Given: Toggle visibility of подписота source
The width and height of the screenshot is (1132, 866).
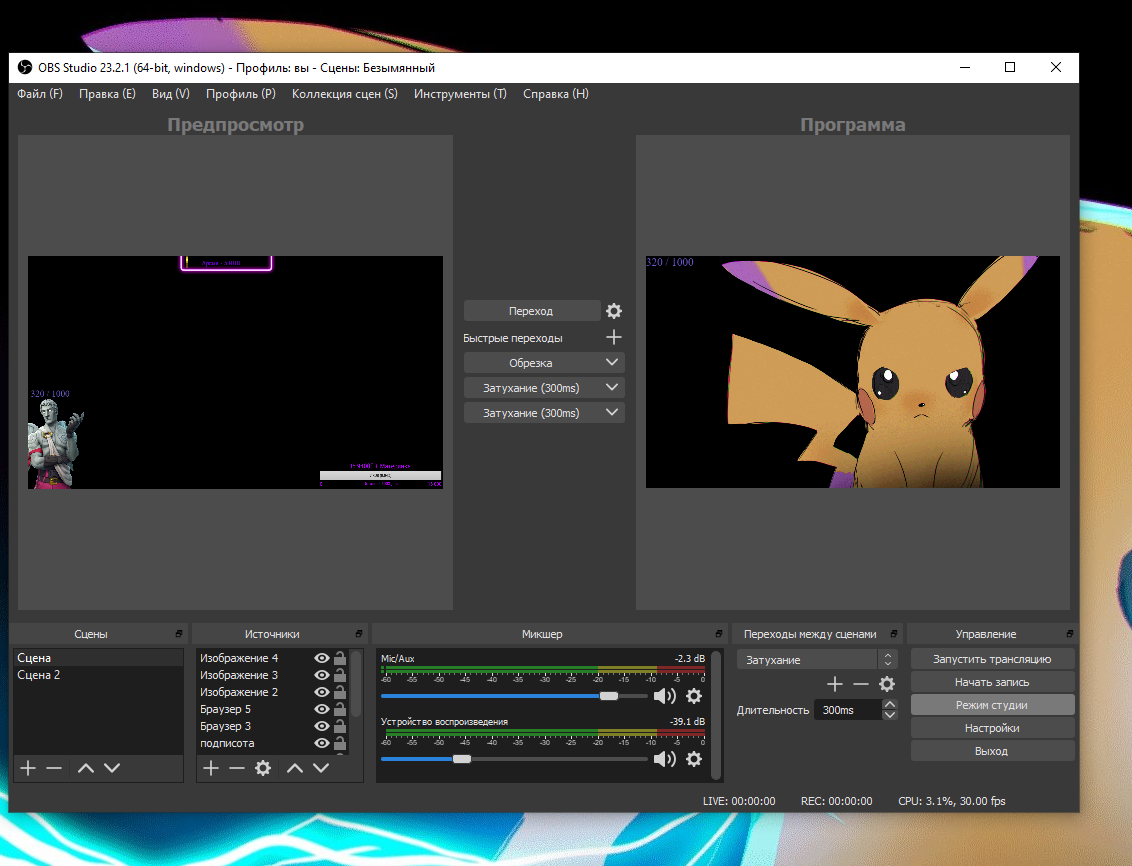Looking at the screenshot, I should click(322, 743).
